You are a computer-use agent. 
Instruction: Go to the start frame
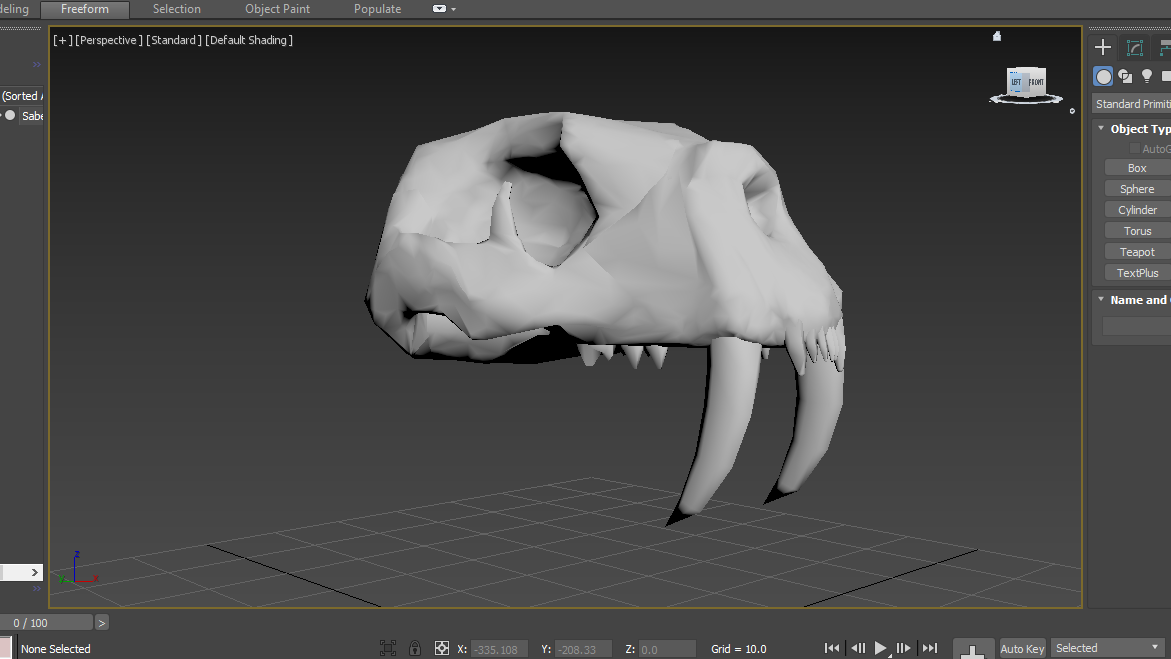coord(832,648)
